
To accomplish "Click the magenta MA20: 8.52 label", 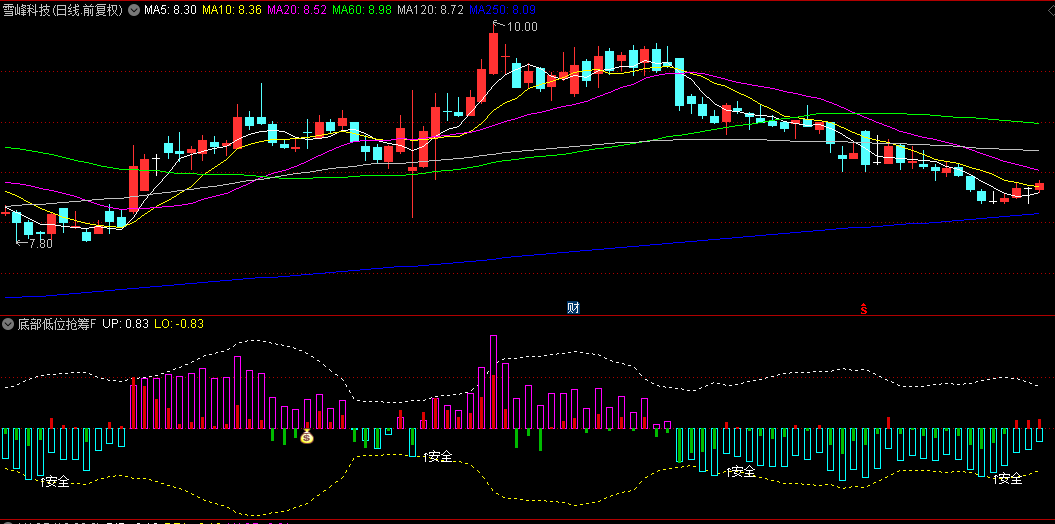I will [x=297, y=9].
